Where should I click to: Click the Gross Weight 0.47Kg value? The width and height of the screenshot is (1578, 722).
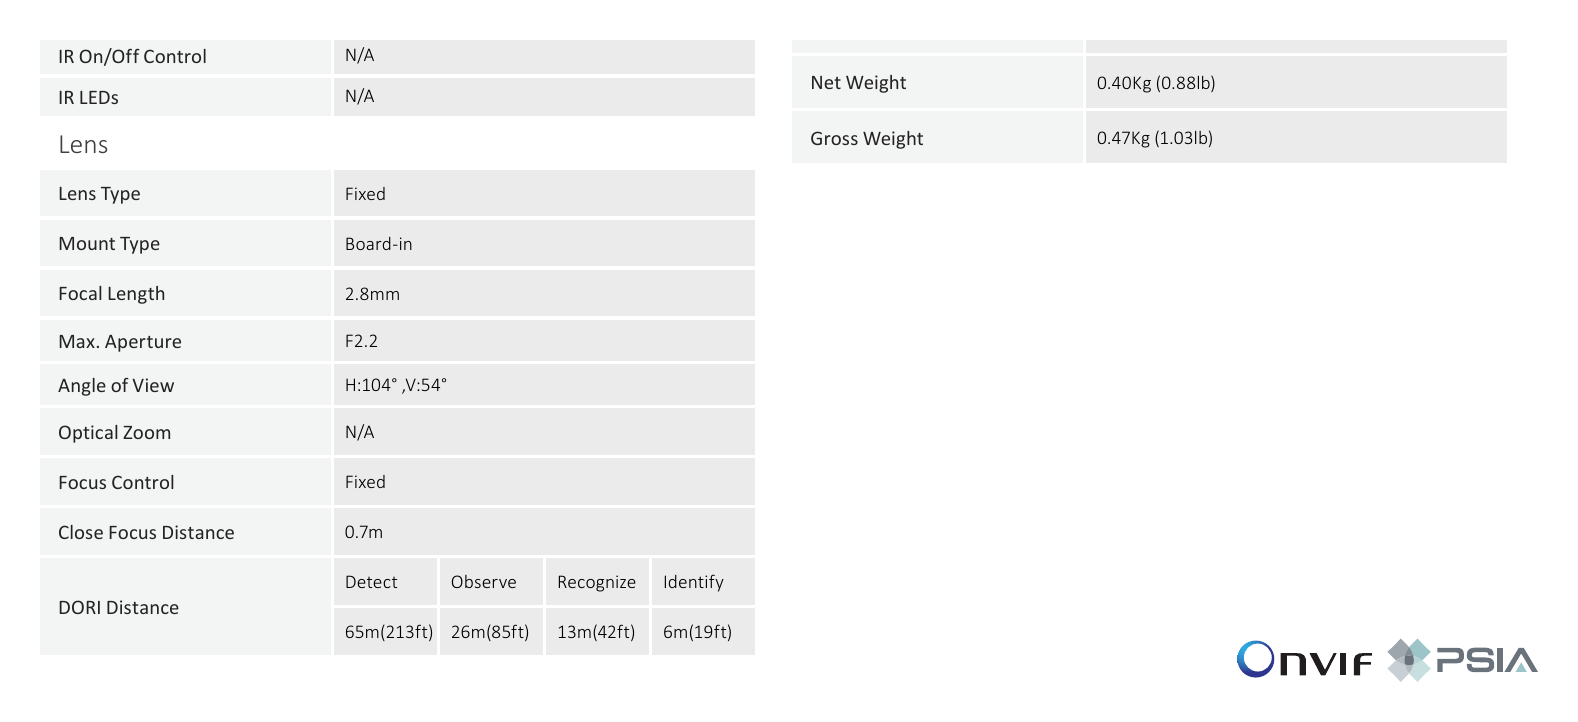[1296, 138]
